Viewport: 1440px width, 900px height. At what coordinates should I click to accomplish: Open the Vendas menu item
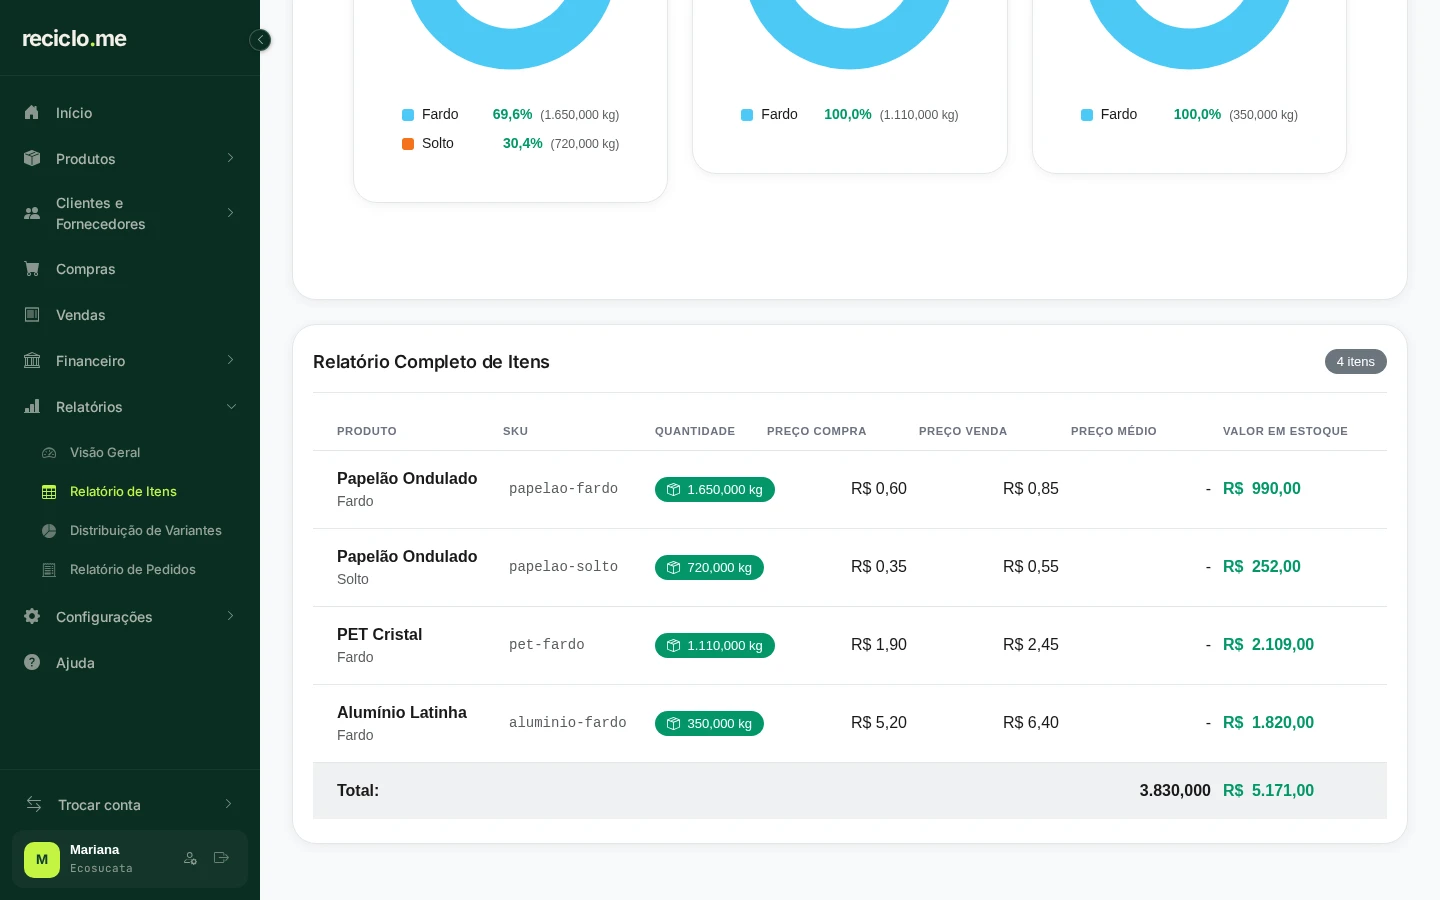coord(130,315)
